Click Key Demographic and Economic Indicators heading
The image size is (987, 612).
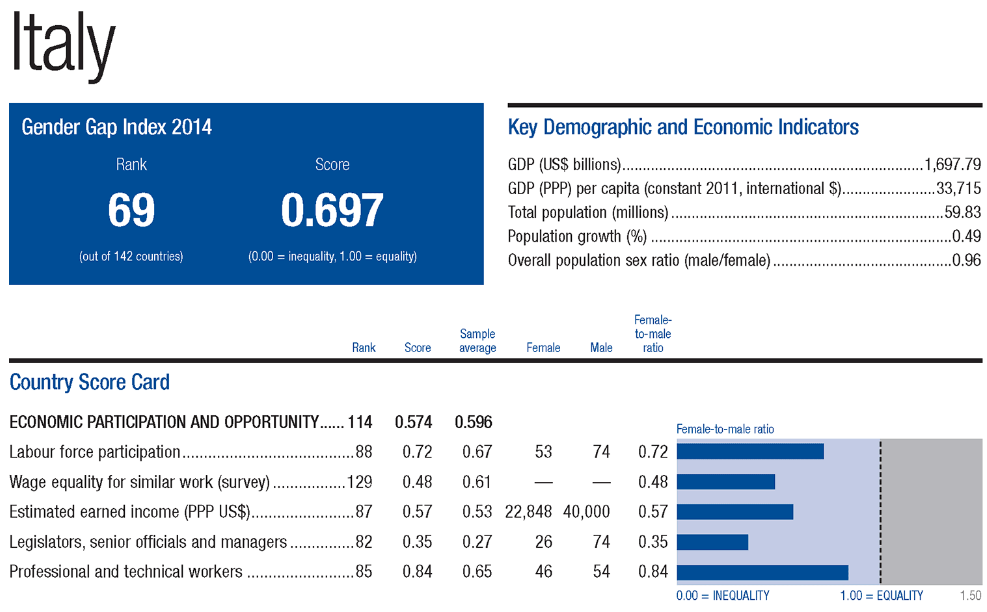click(683, 127)
